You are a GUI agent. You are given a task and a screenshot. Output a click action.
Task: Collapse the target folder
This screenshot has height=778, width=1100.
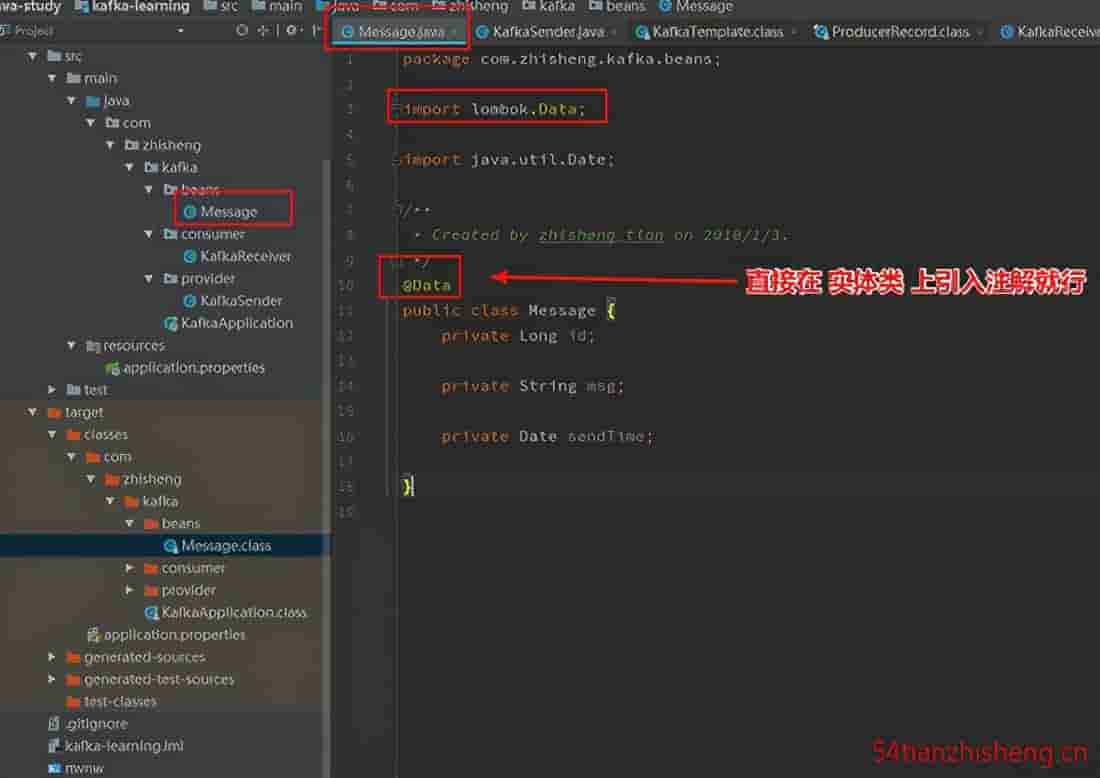[33, 412]
